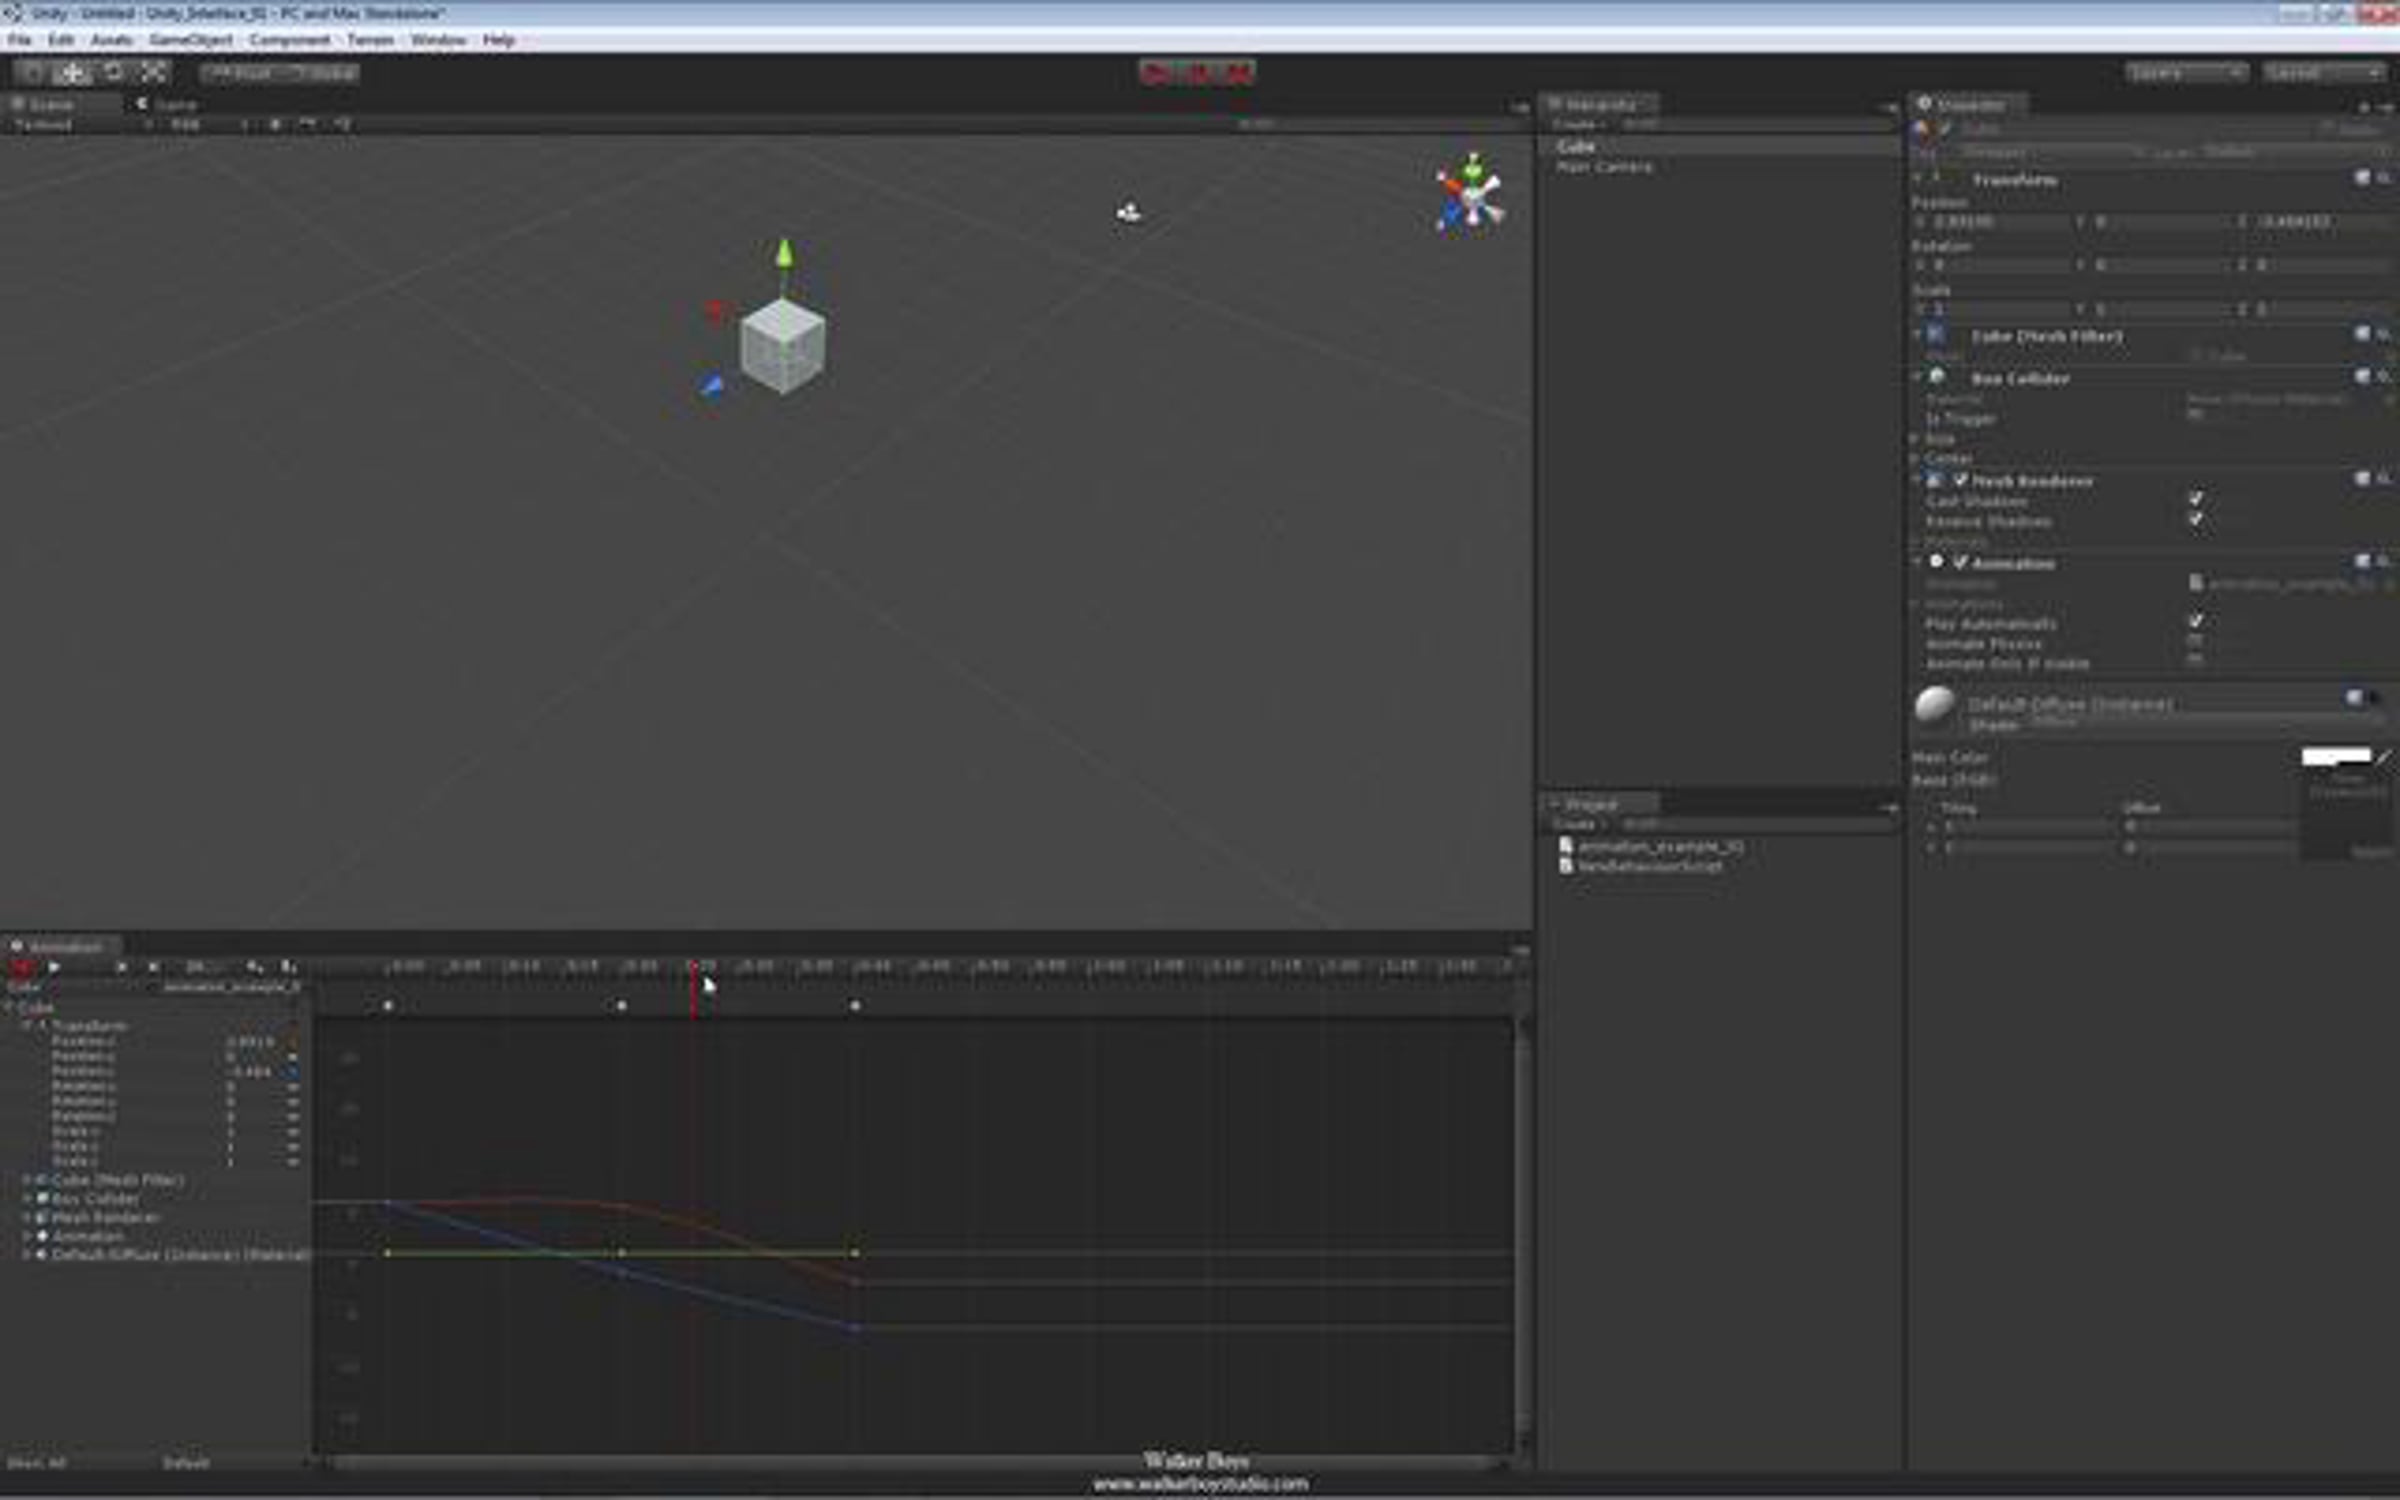Click the green Y-axis arrow on the cube

(785, 252)
